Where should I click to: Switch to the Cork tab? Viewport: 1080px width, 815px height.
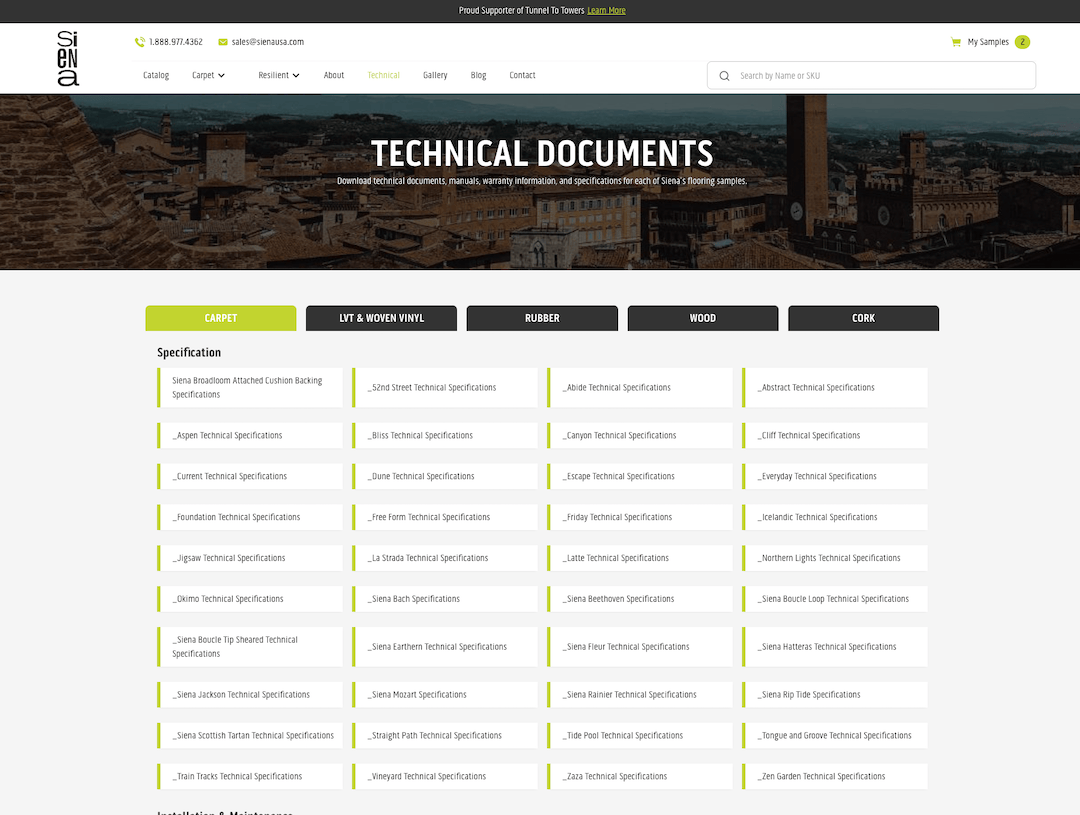(863, 318)
